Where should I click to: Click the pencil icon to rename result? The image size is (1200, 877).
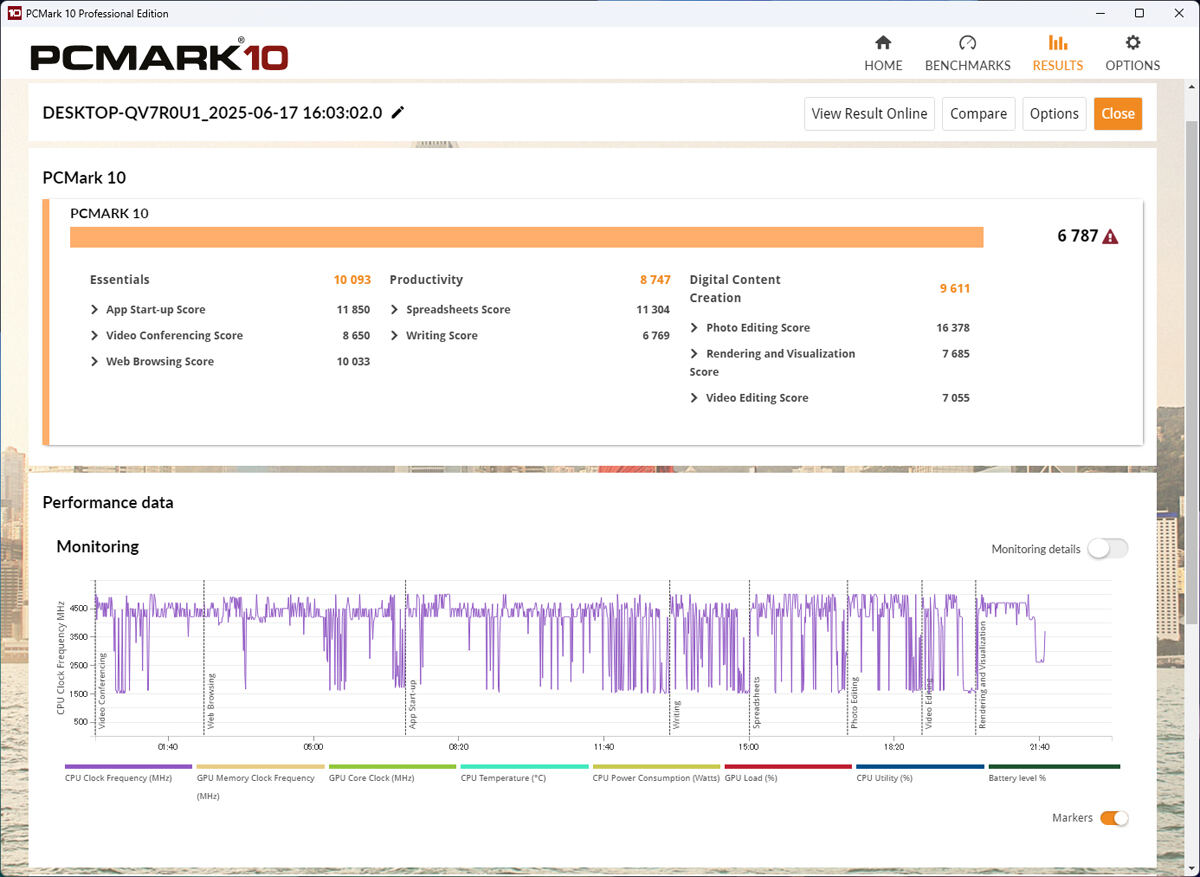click(398, 113)
